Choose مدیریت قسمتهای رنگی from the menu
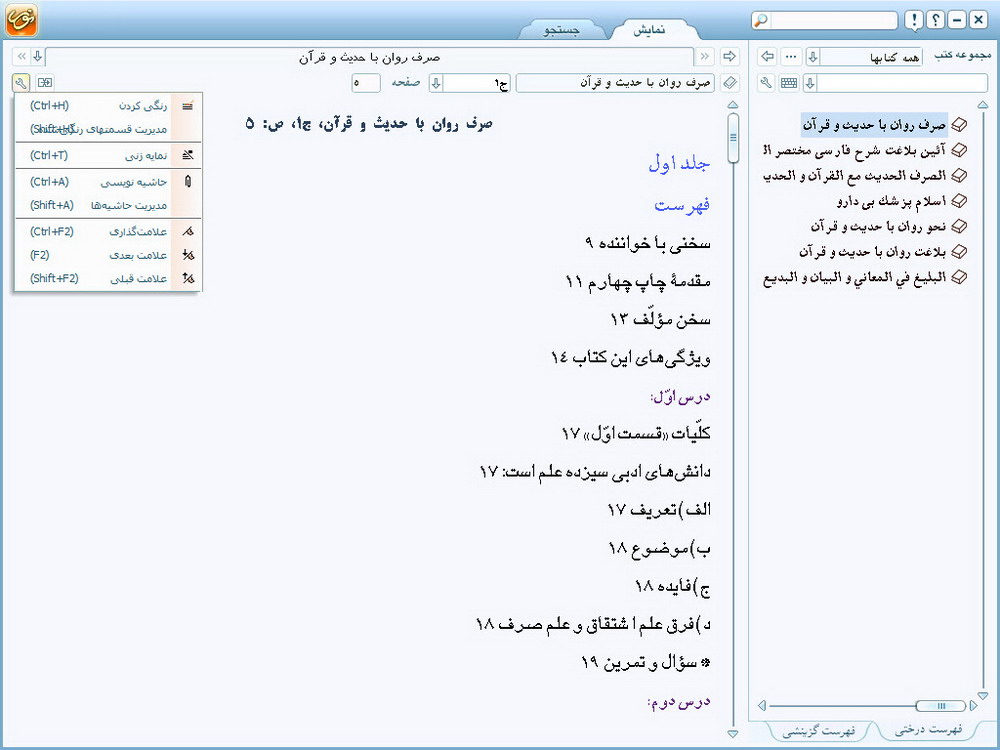 click(x=108, y=129)
